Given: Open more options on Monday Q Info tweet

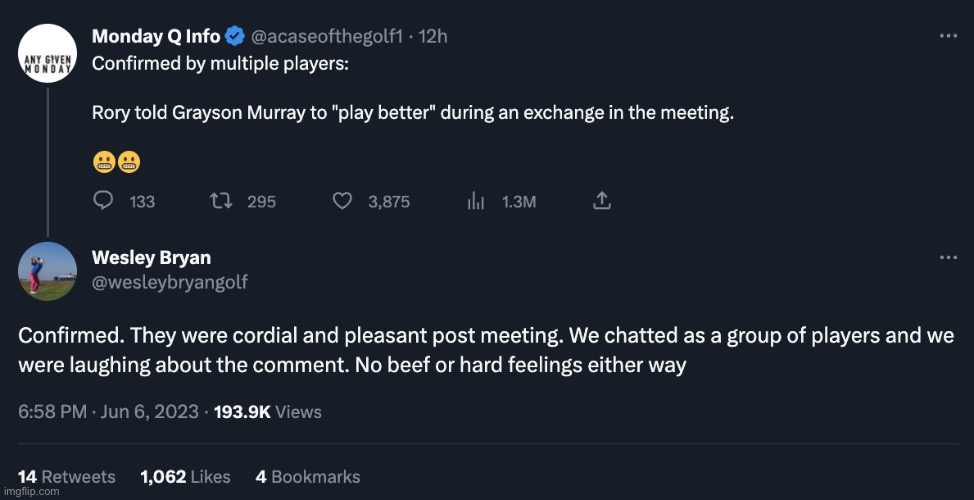Looking at the screenshot, I should click(x=948, y=36).
